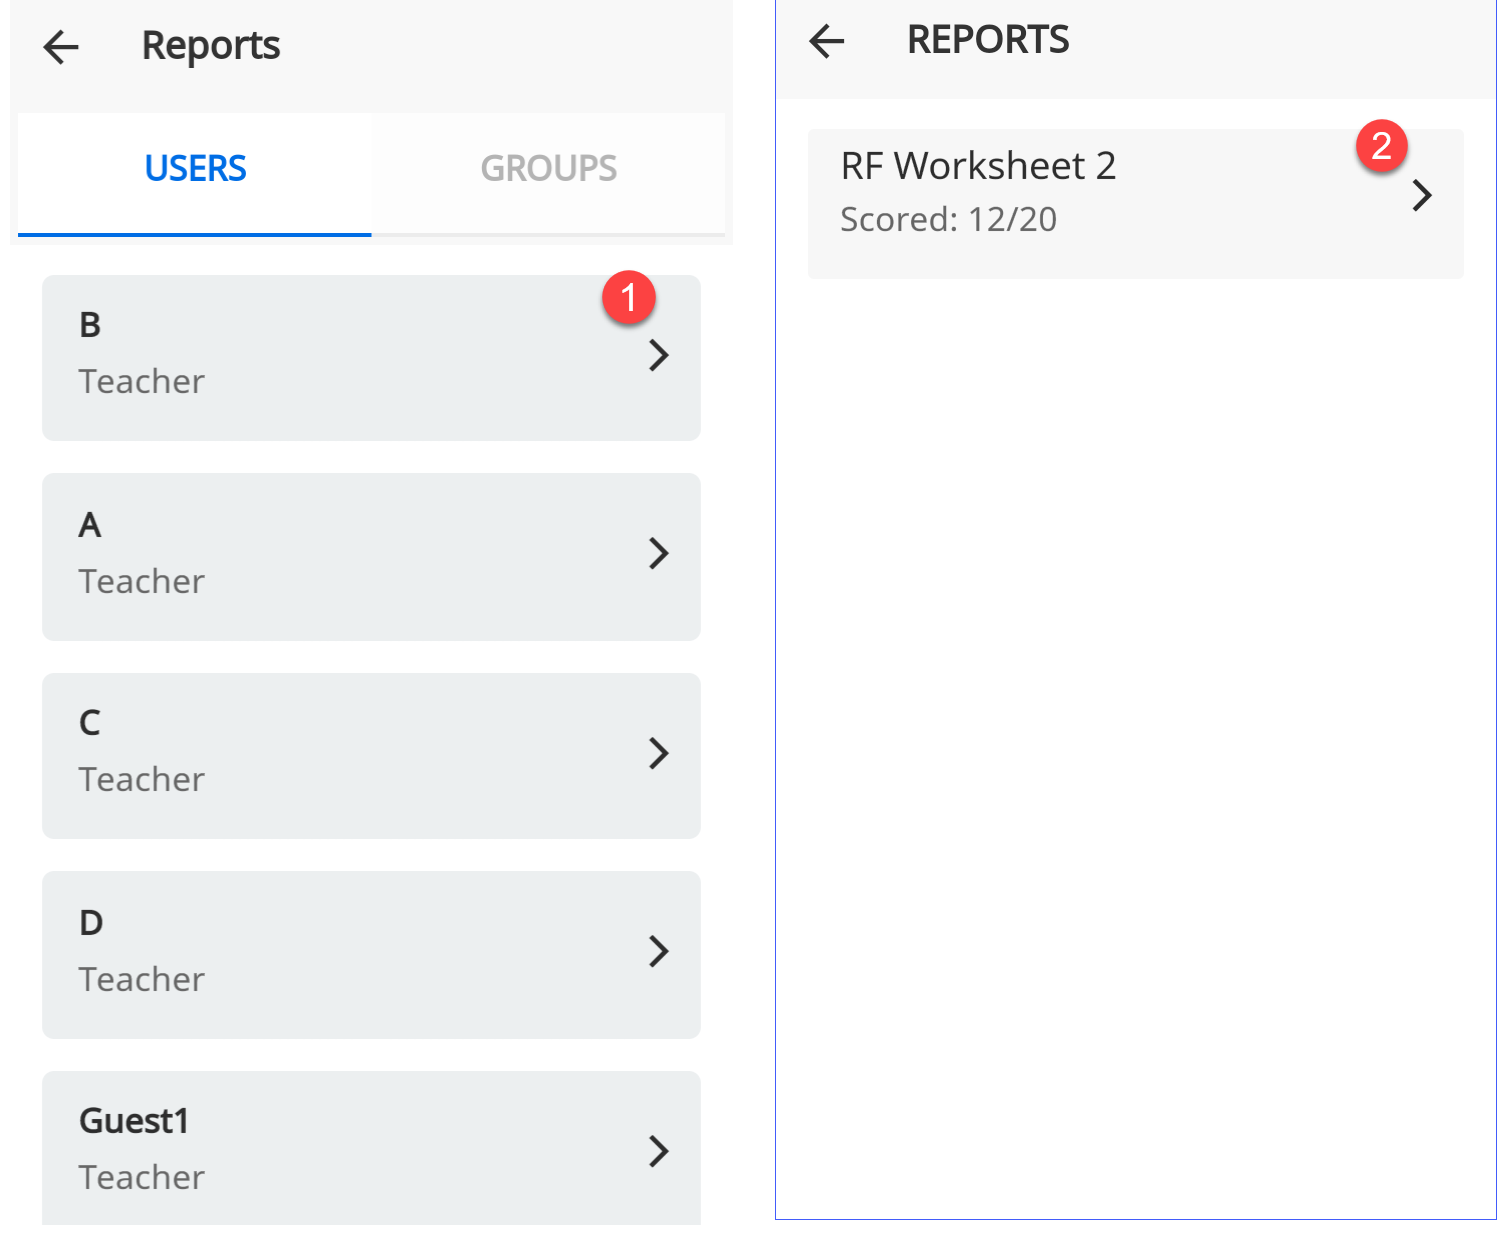Open teacher B's report
Image resolution: width=1500 pixels, height=1259 pixels.
(x=370, y=356)
